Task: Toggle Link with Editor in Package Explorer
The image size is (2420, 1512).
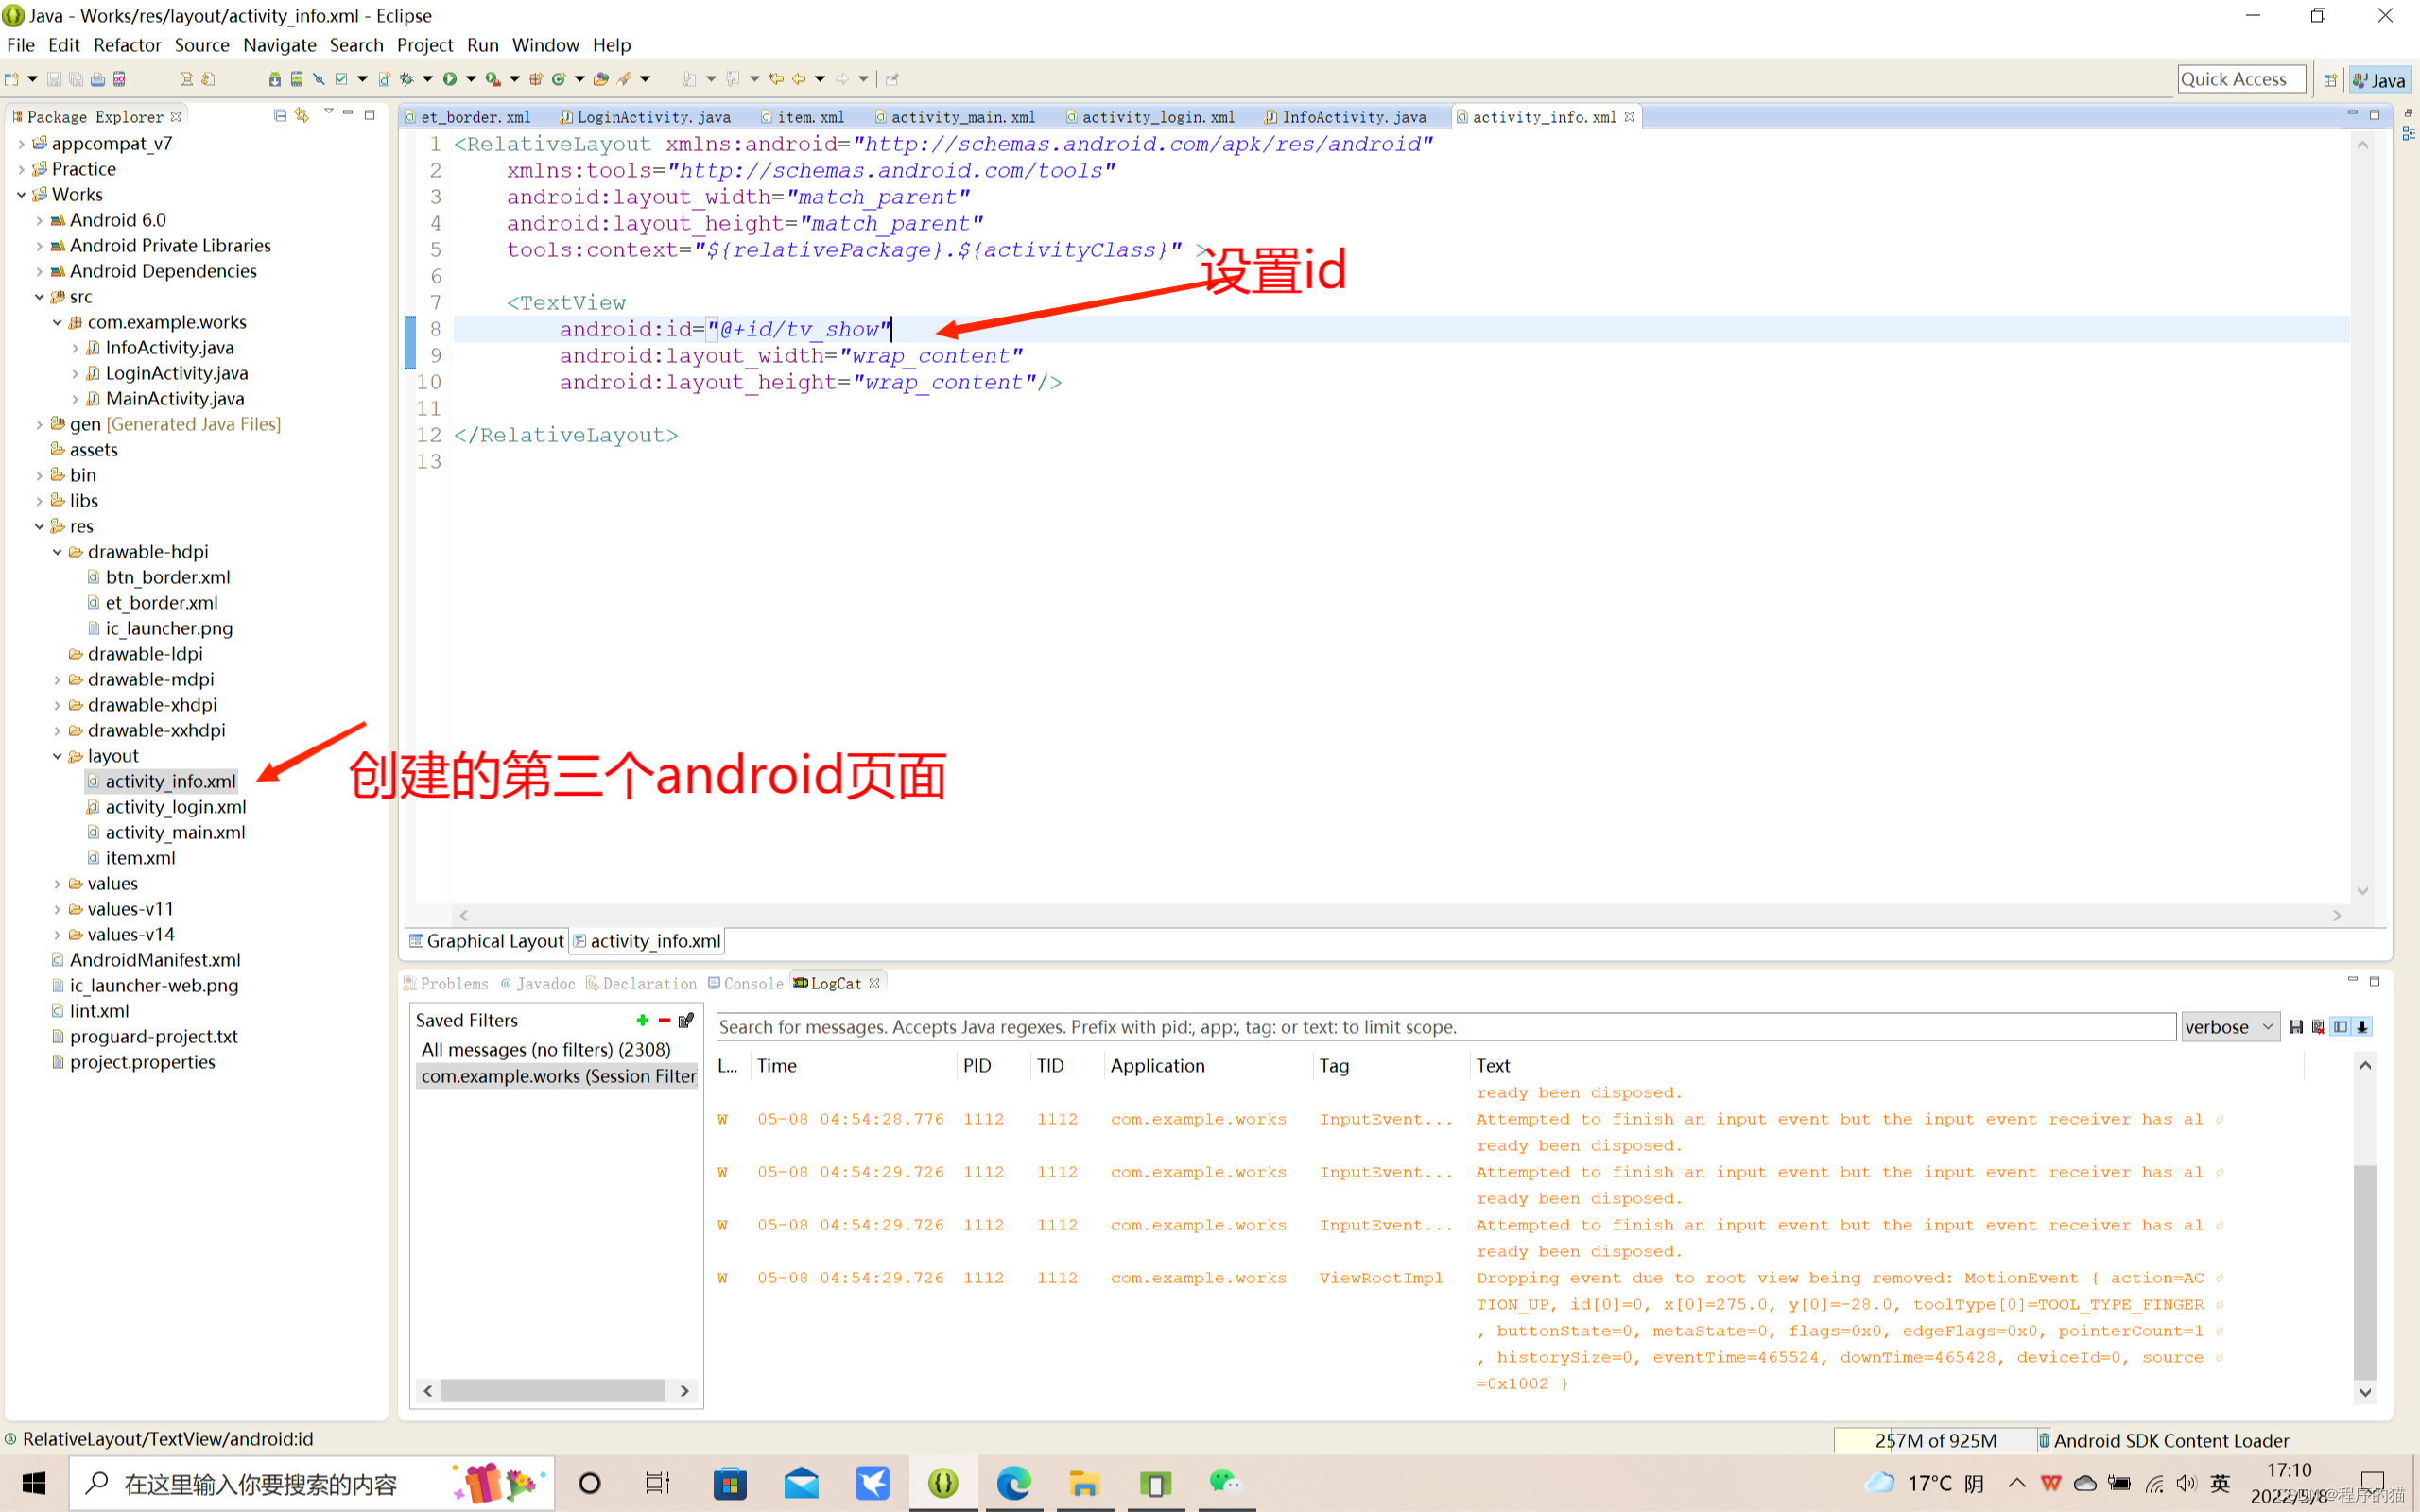Action: click(x=302, y=116)
